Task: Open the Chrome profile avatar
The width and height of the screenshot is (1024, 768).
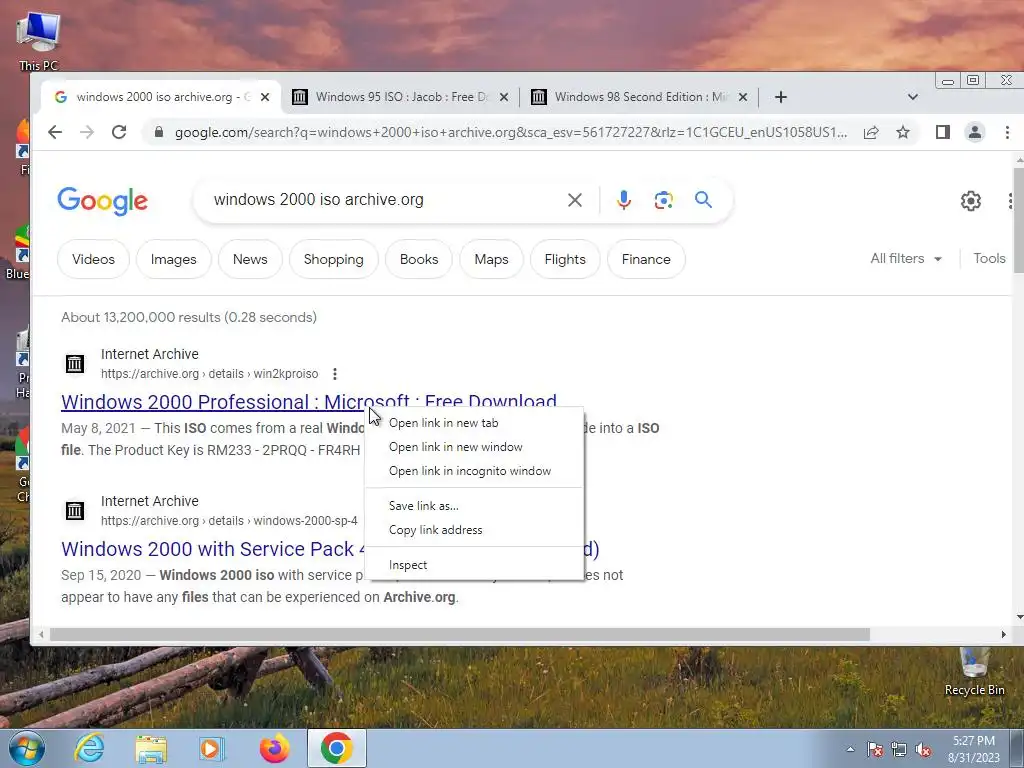Action: [974, 133]
